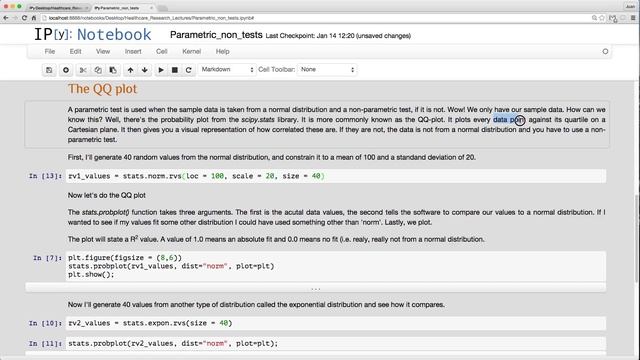
Task: Click the mail extension icon in the browser toolbar
Action: pyautogui.click(x=613, y=18)
